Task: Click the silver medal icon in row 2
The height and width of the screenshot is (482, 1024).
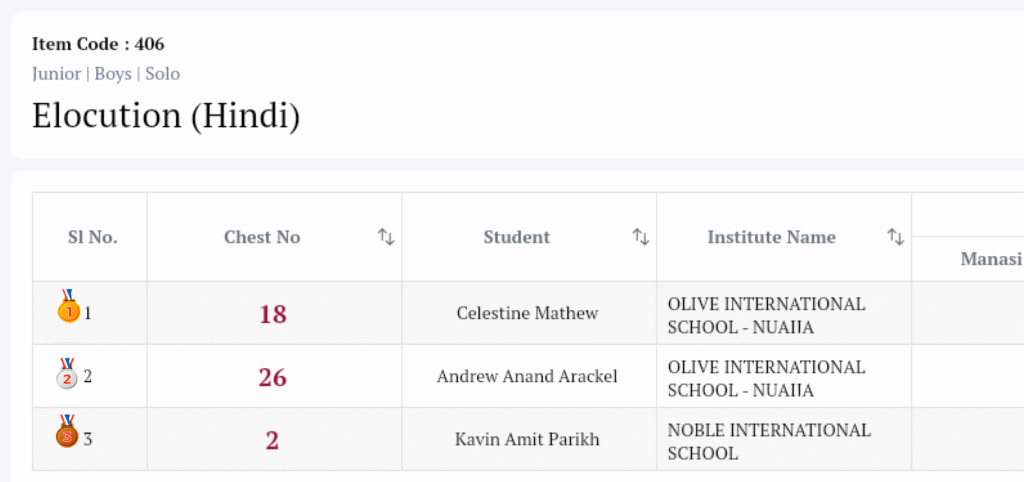Action: (67, 375)
